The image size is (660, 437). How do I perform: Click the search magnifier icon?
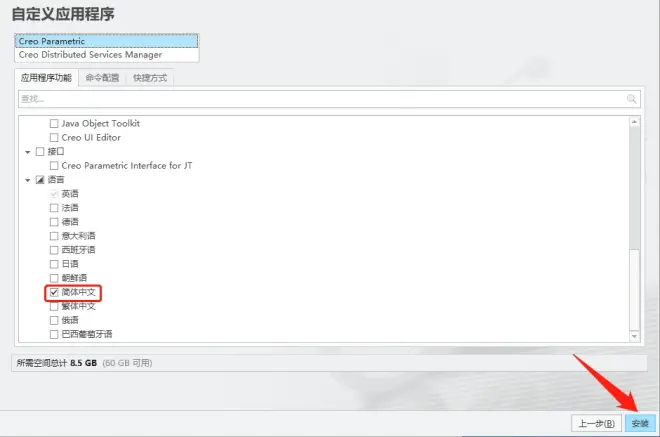[x=631, y=99]
